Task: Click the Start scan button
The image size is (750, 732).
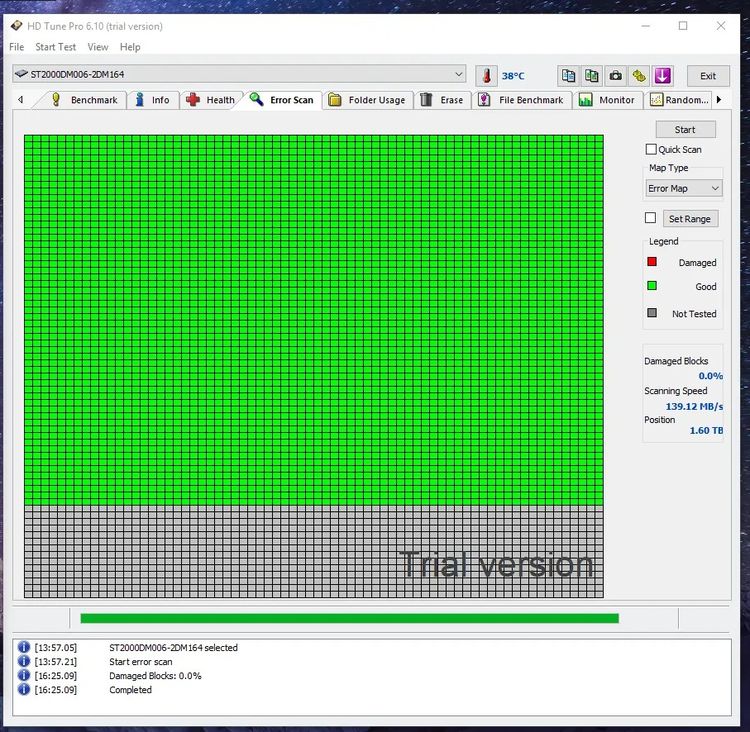Action: (x=685, y=129)
